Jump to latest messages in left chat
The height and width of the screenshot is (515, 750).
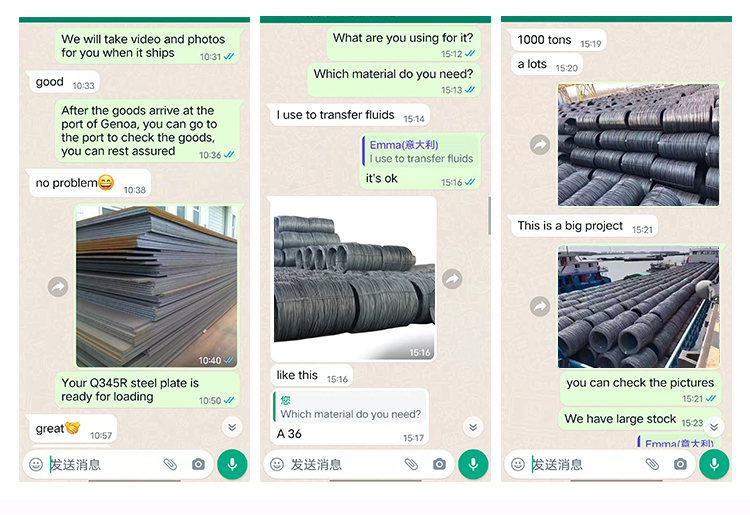point(232,427)
